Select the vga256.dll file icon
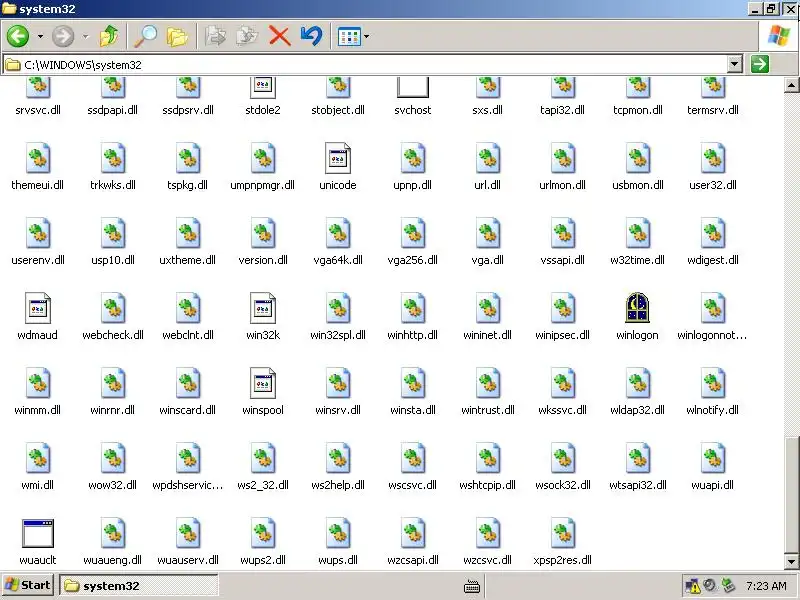Screen dimensions: 800x600 coord(413,233)
